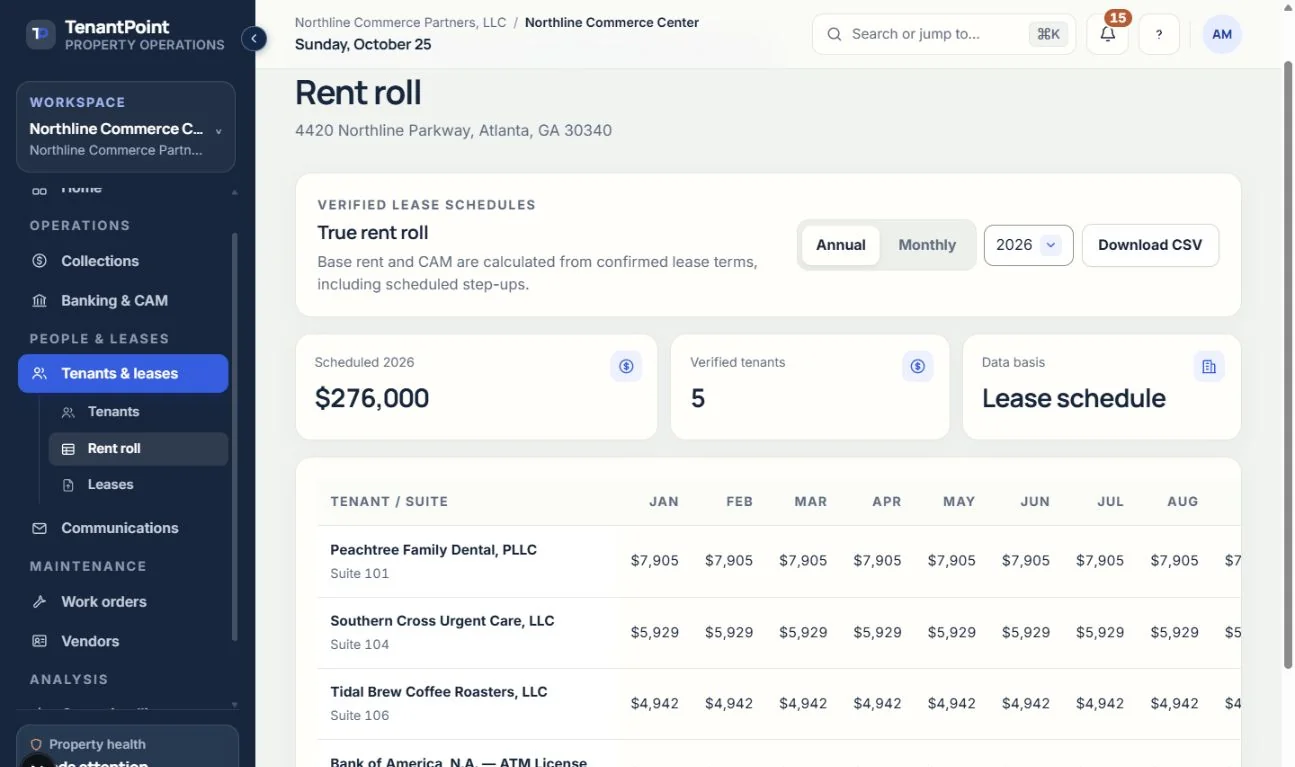1295x767 pixels.
Task: Open the Property health card
Action: click(x=127, y=746)
